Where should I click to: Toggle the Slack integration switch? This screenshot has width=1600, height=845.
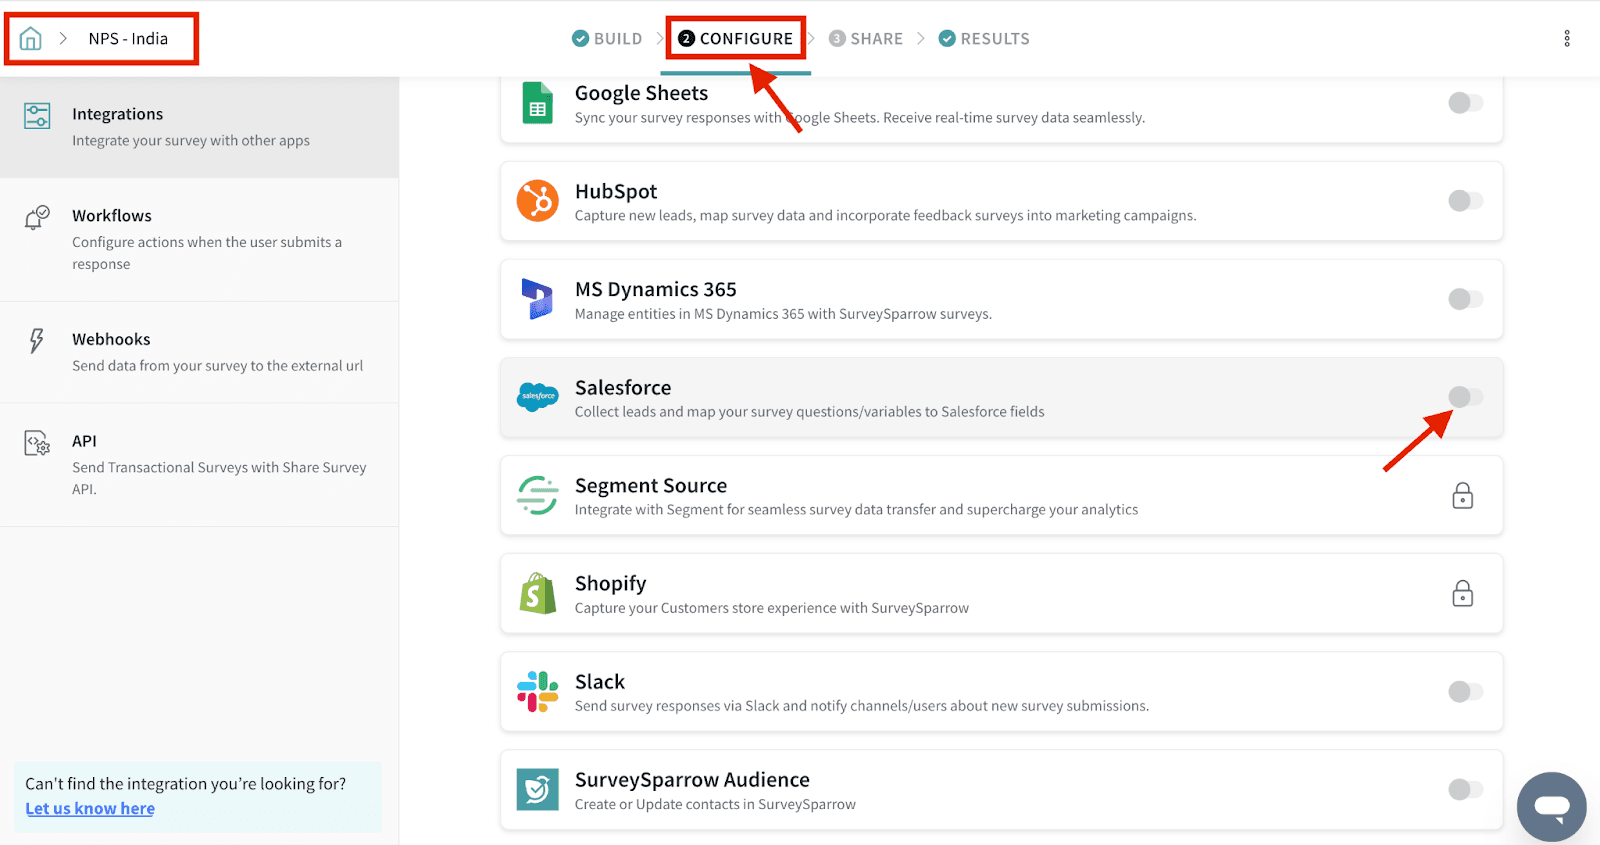pyautogui.click(x=1465, y=692)
